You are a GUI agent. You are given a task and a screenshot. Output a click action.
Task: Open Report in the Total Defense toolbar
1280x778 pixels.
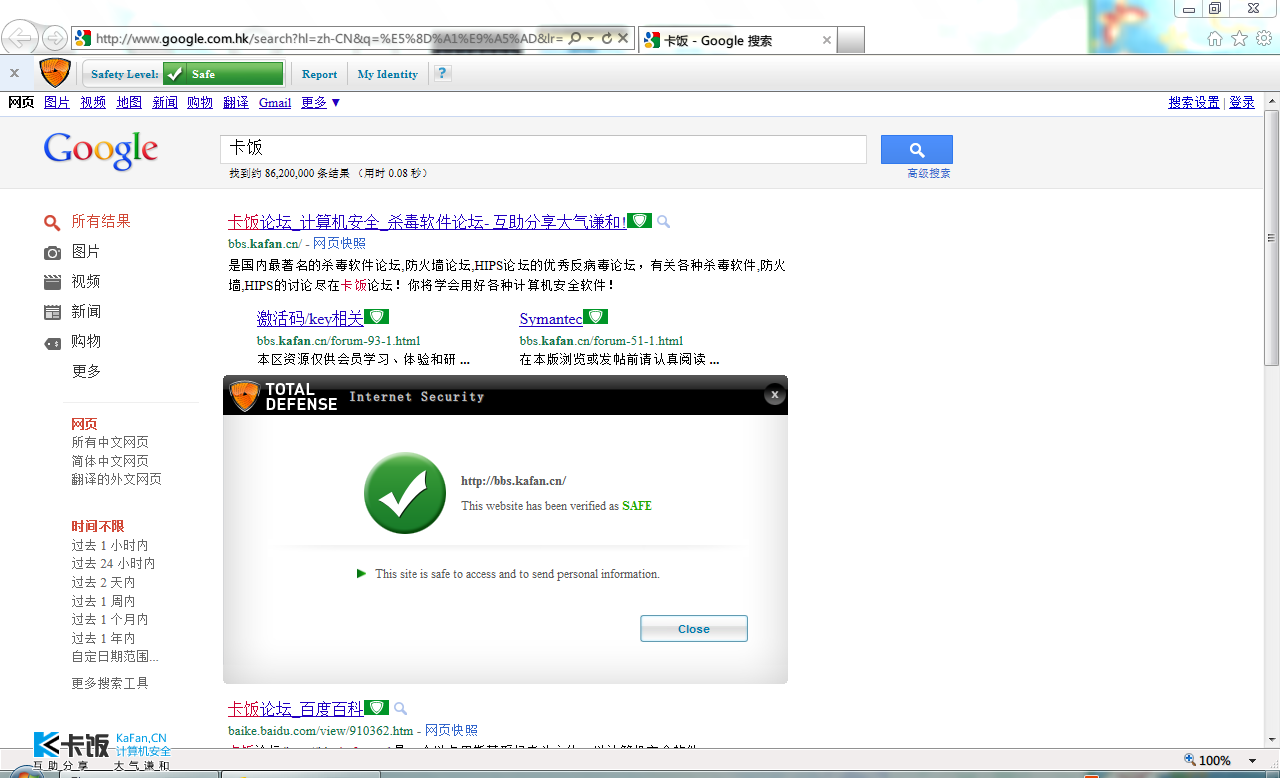coord(319,74)
